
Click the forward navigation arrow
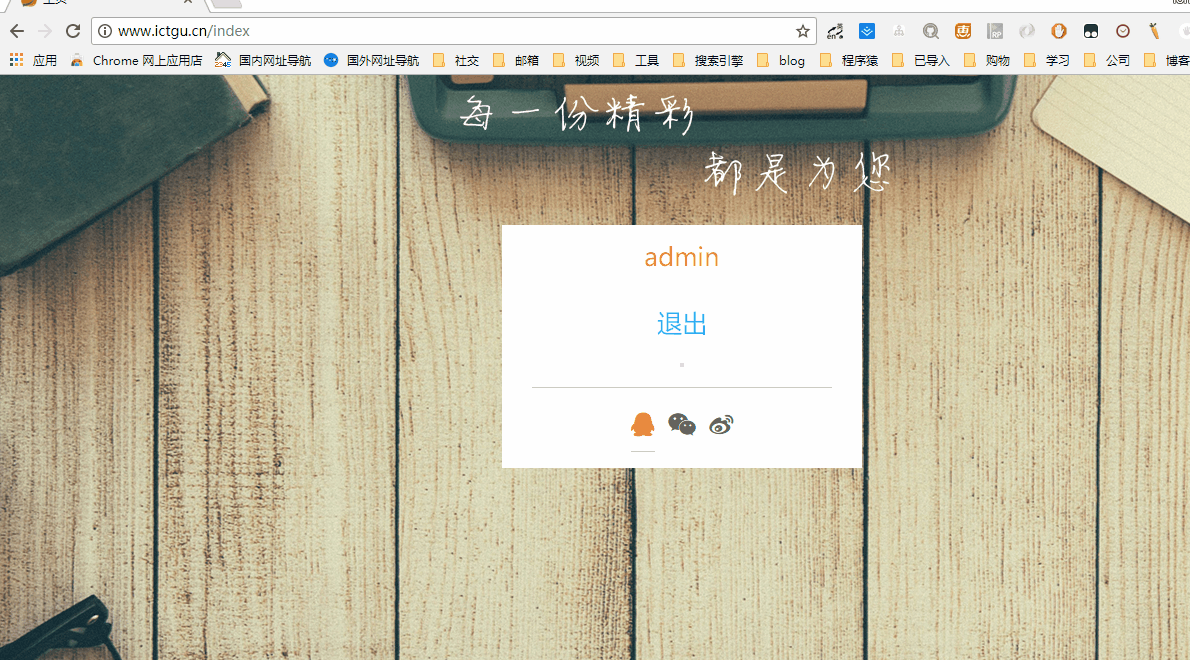(x=45, y=31)
